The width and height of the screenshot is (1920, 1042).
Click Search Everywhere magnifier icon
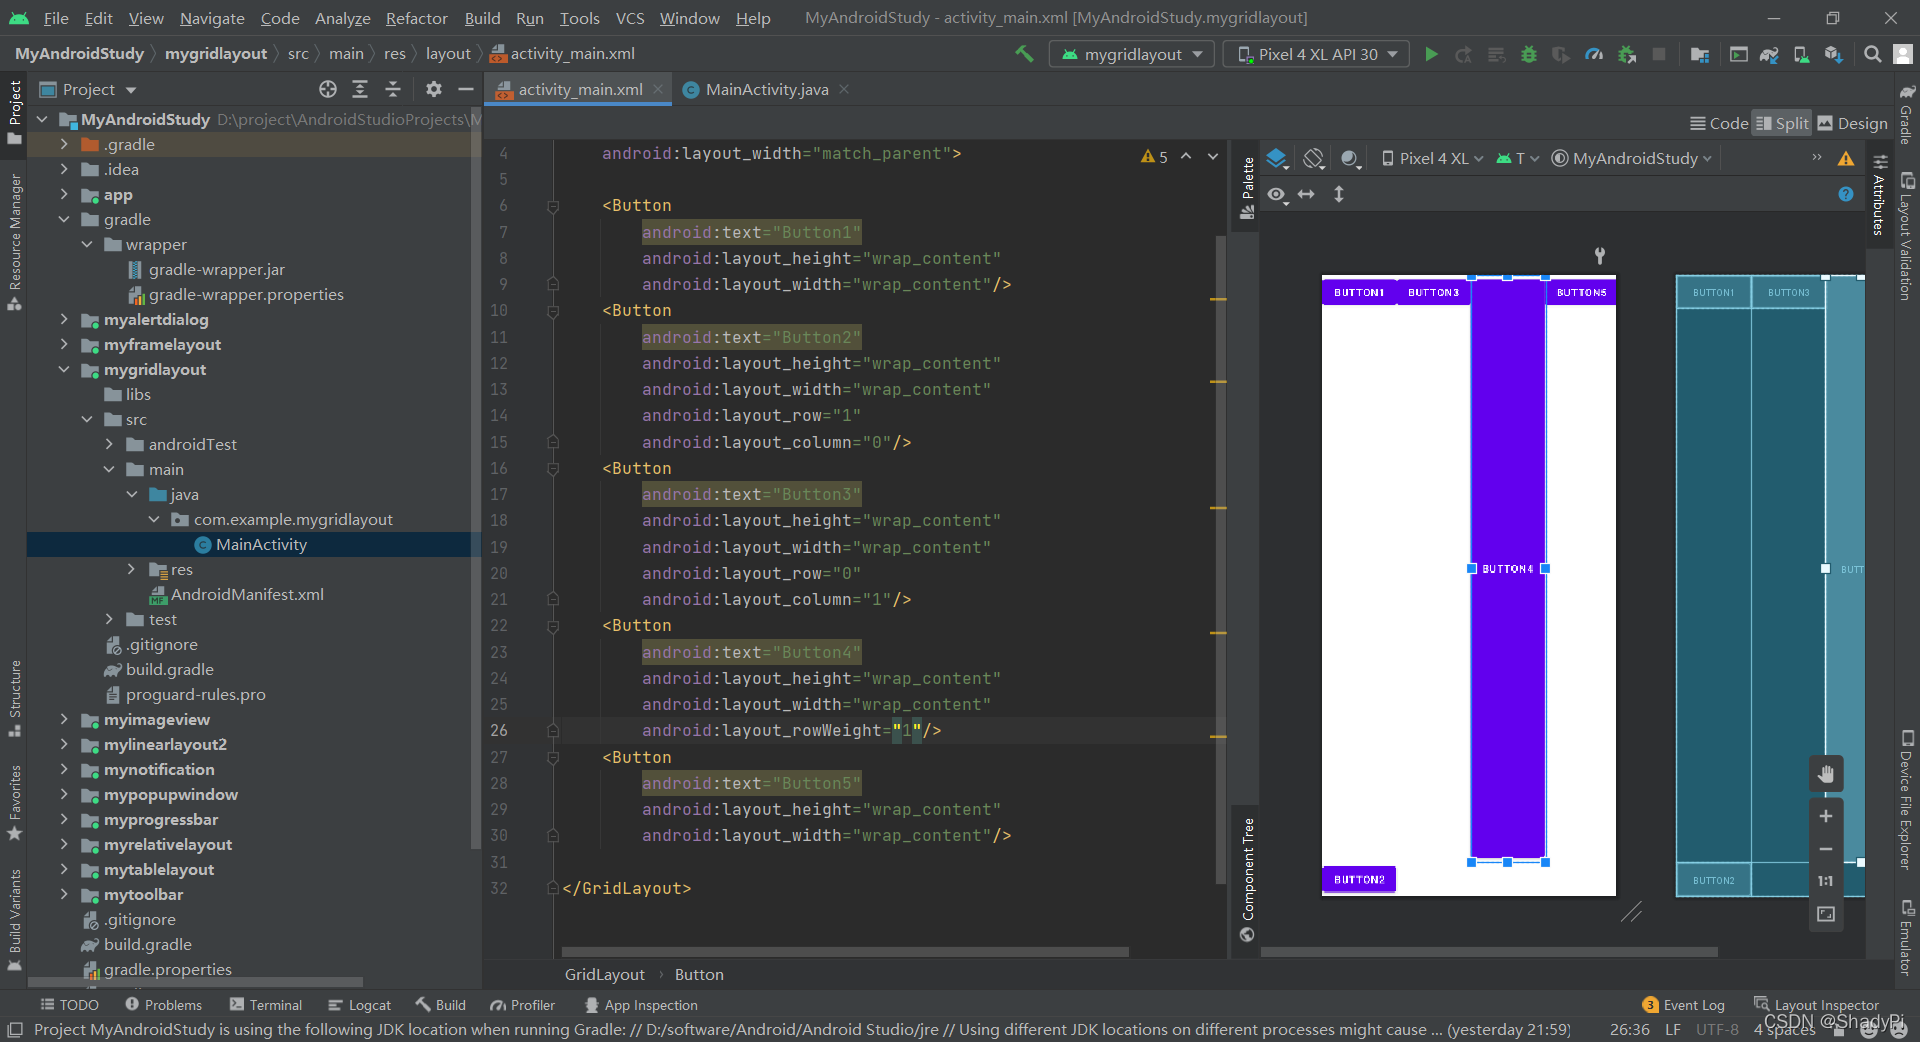click(x=1872, y=54)
